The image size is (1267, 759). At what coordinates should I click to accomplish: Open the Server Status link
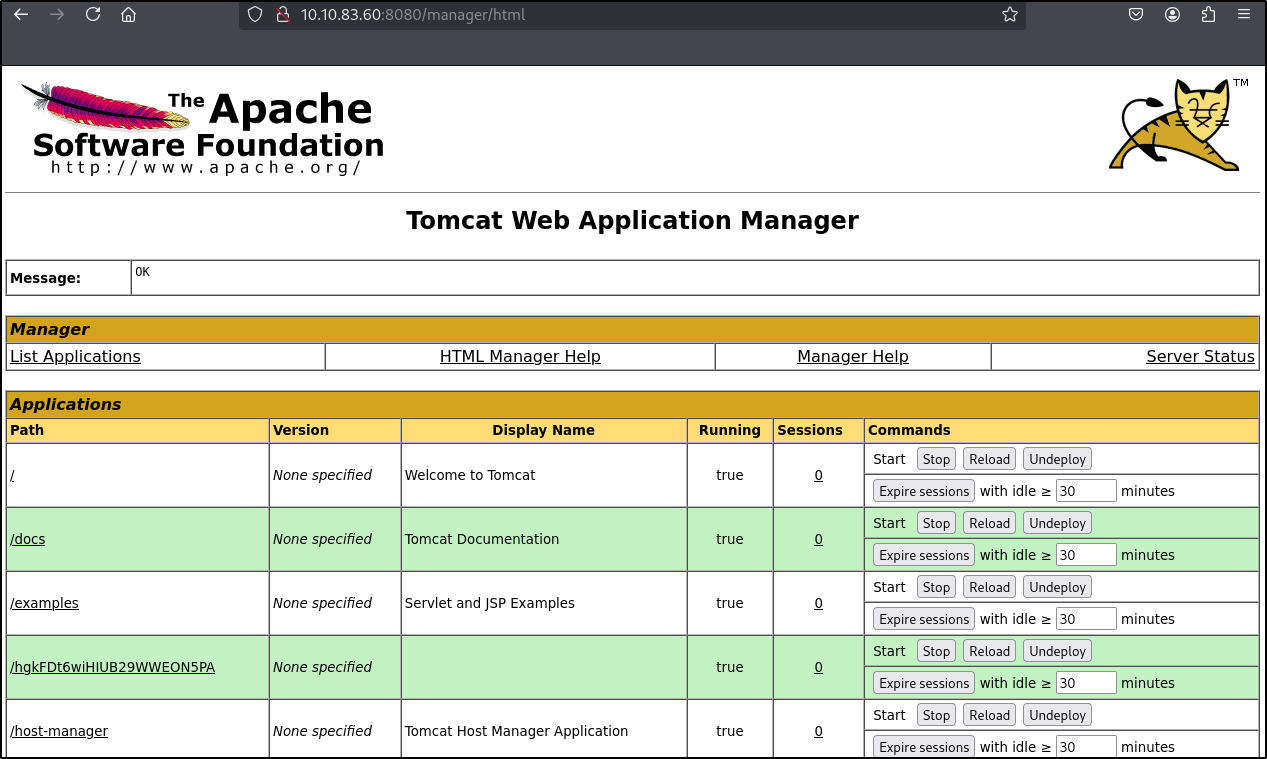coord(1200,357)
